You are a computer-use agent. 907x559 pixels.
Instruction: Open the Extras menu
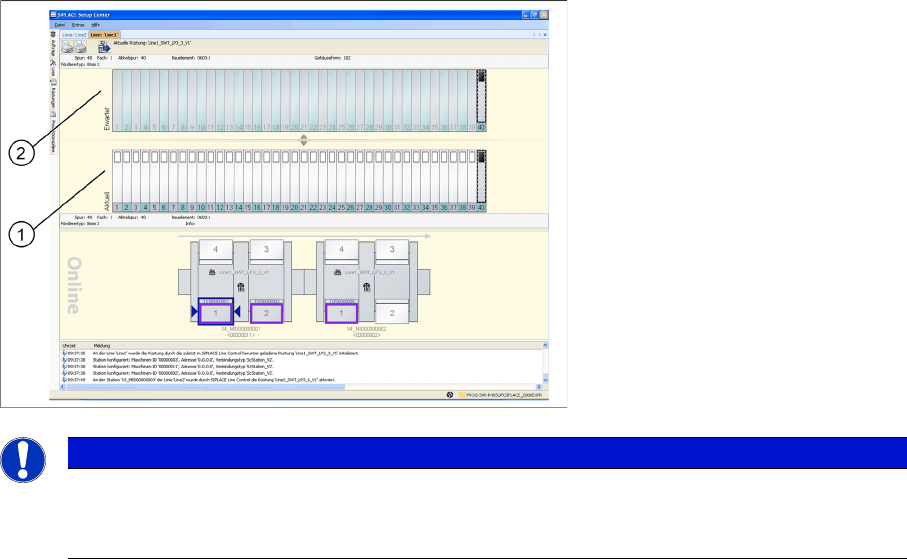pos(78,25)
